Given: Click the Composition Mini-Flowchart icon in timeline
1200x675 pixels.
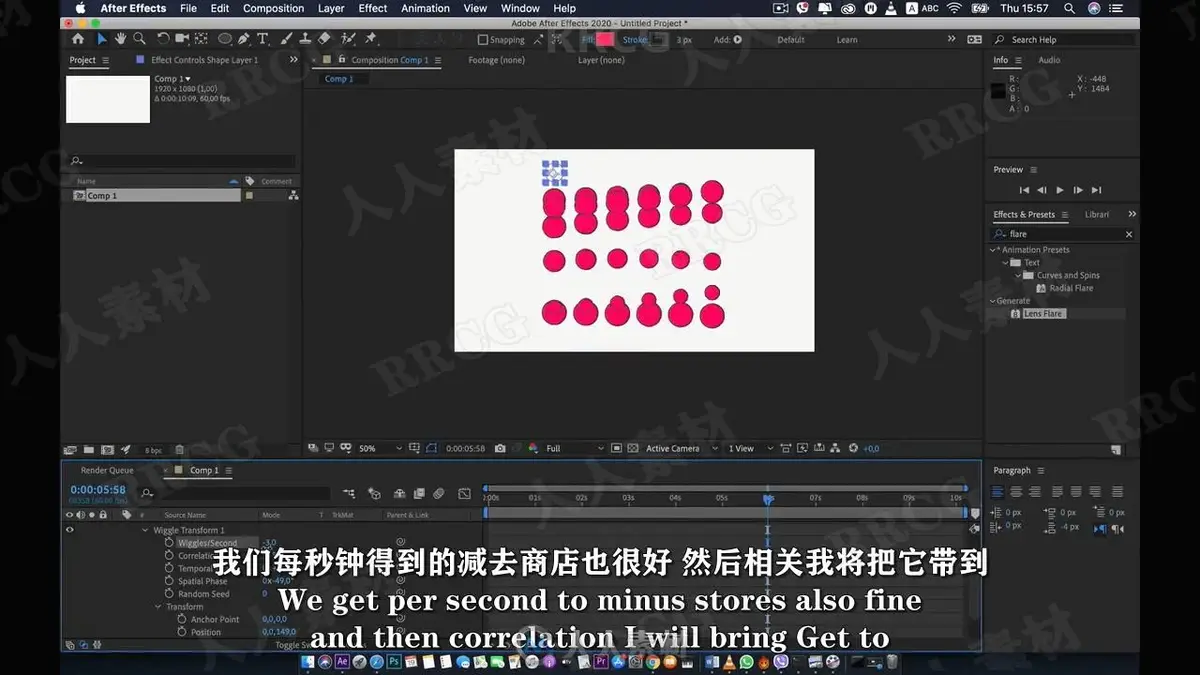Looking at the screenshot, I should [x=348, y=493].
